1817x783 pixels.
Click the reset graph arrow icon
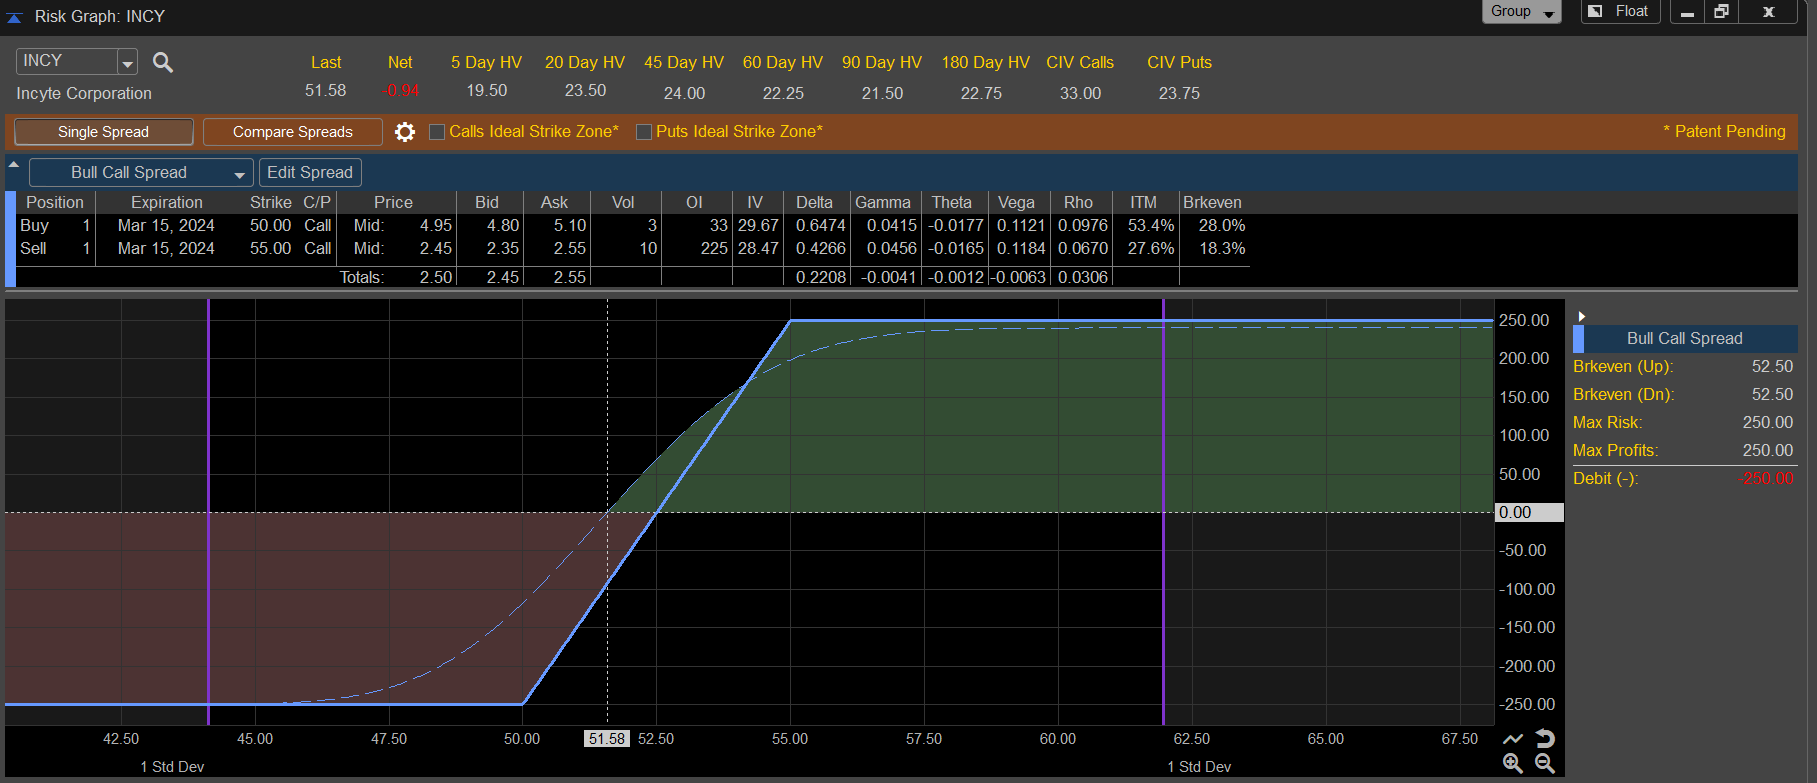click(x=1545, y=738)
